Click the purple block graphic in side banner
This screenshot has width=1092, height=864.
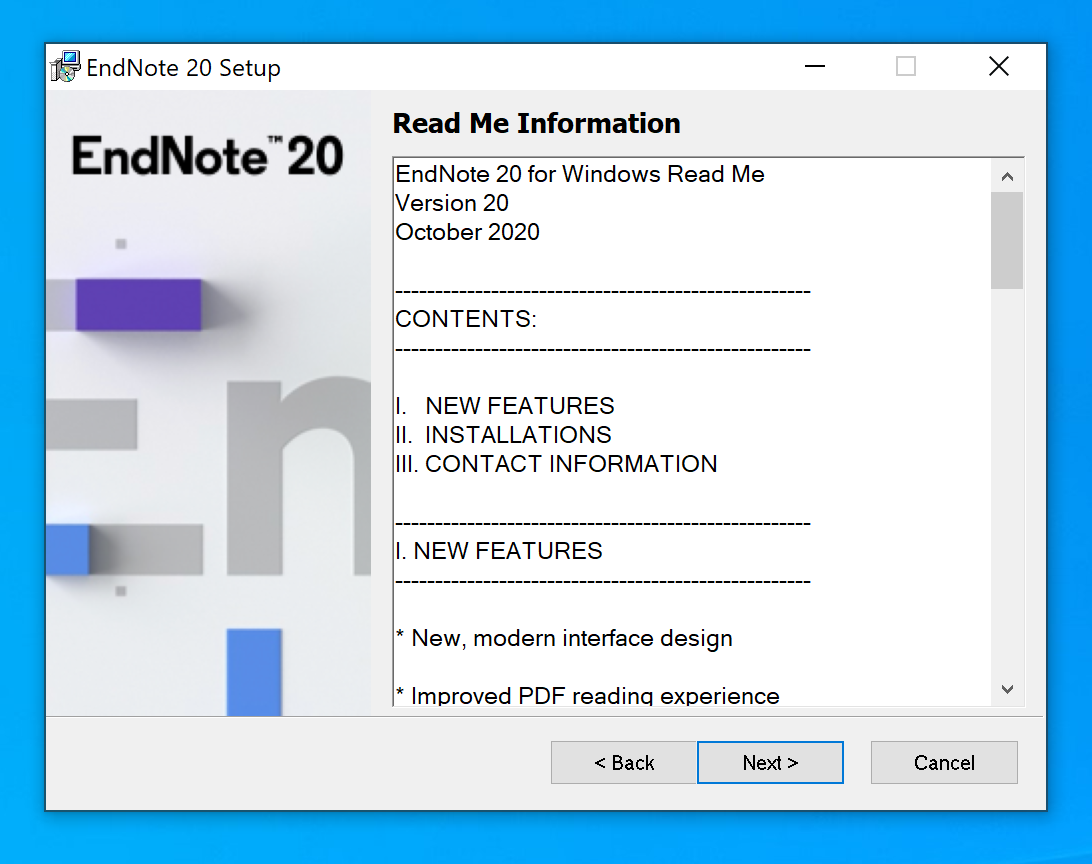[x=138, y=304]
